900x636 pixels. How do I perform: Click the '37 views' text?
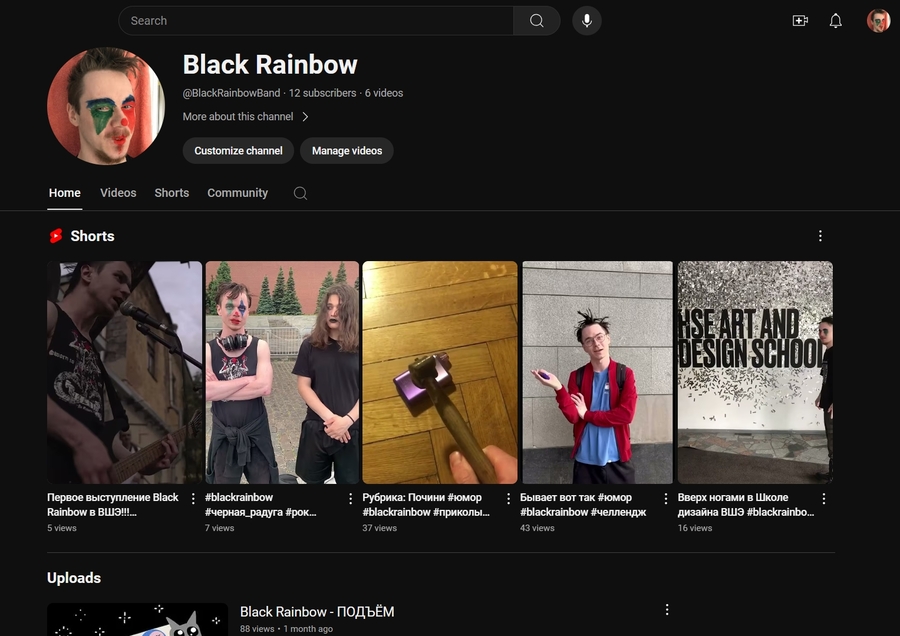click(x=379, y=528)
